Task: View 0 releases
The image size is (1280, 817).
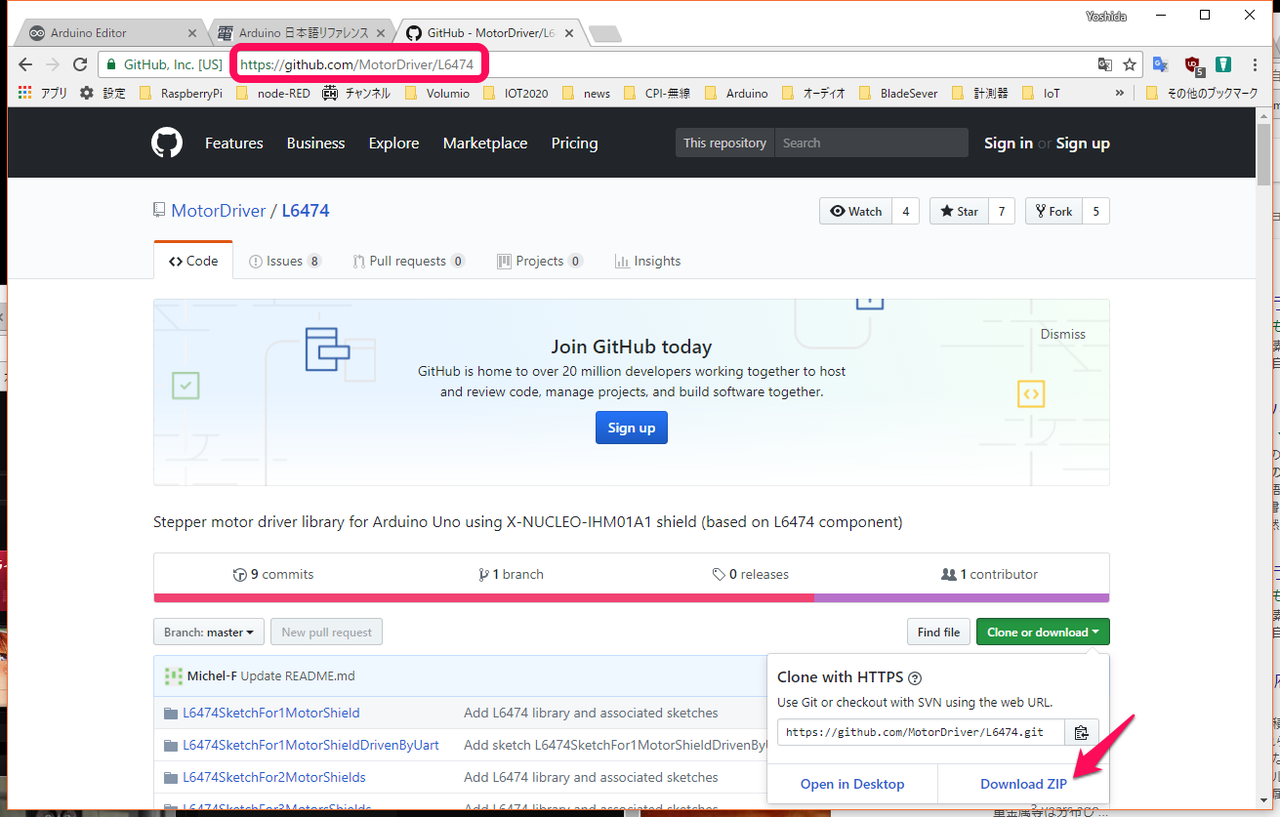Action: click(x=750, y=574)
